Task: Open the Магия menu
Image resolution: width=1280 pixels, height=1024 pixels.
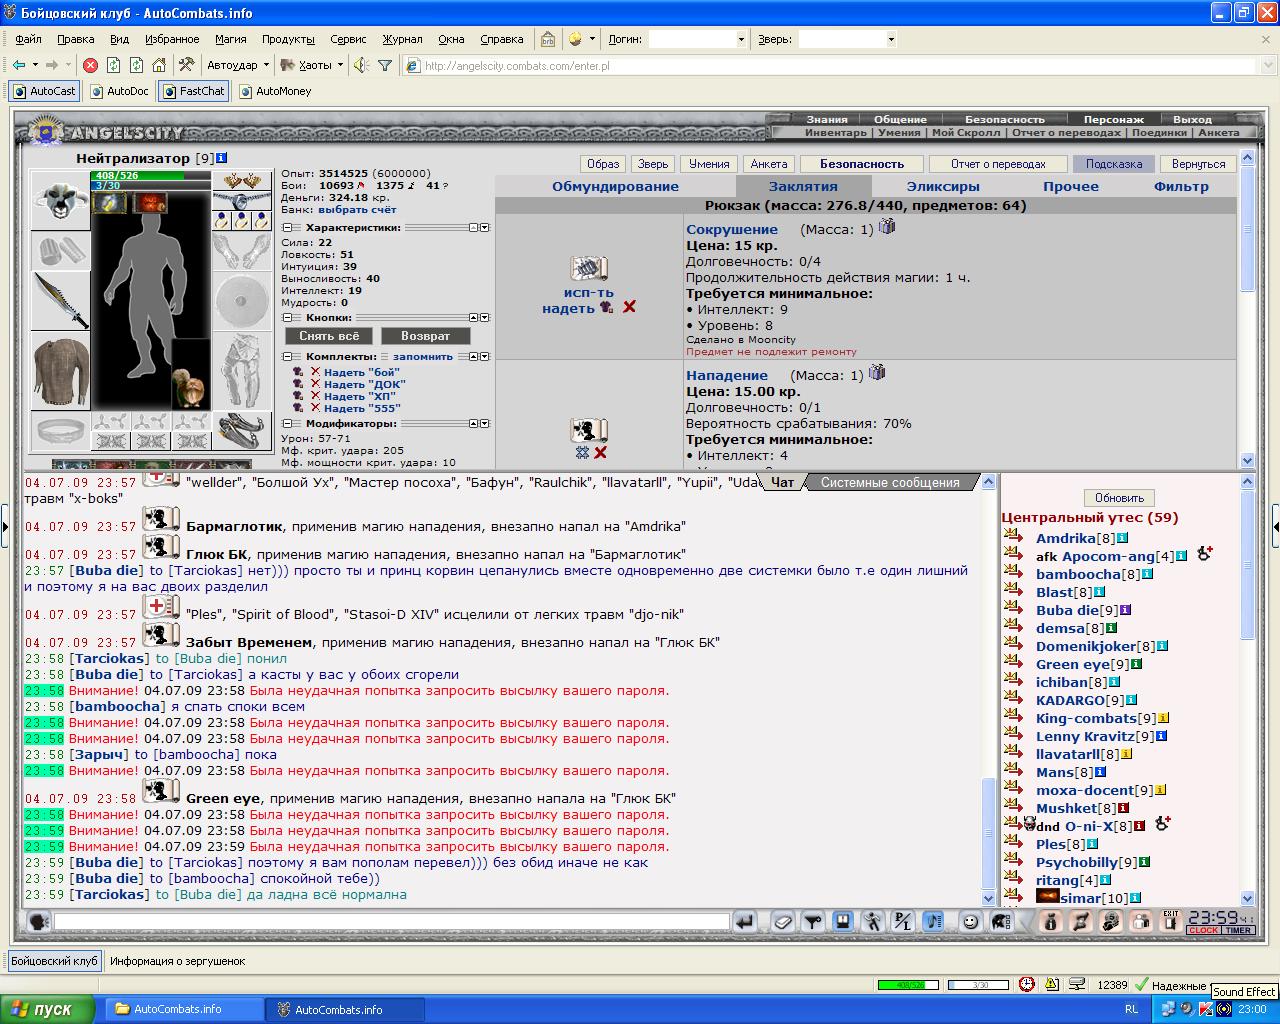Action: coord(230,39)
